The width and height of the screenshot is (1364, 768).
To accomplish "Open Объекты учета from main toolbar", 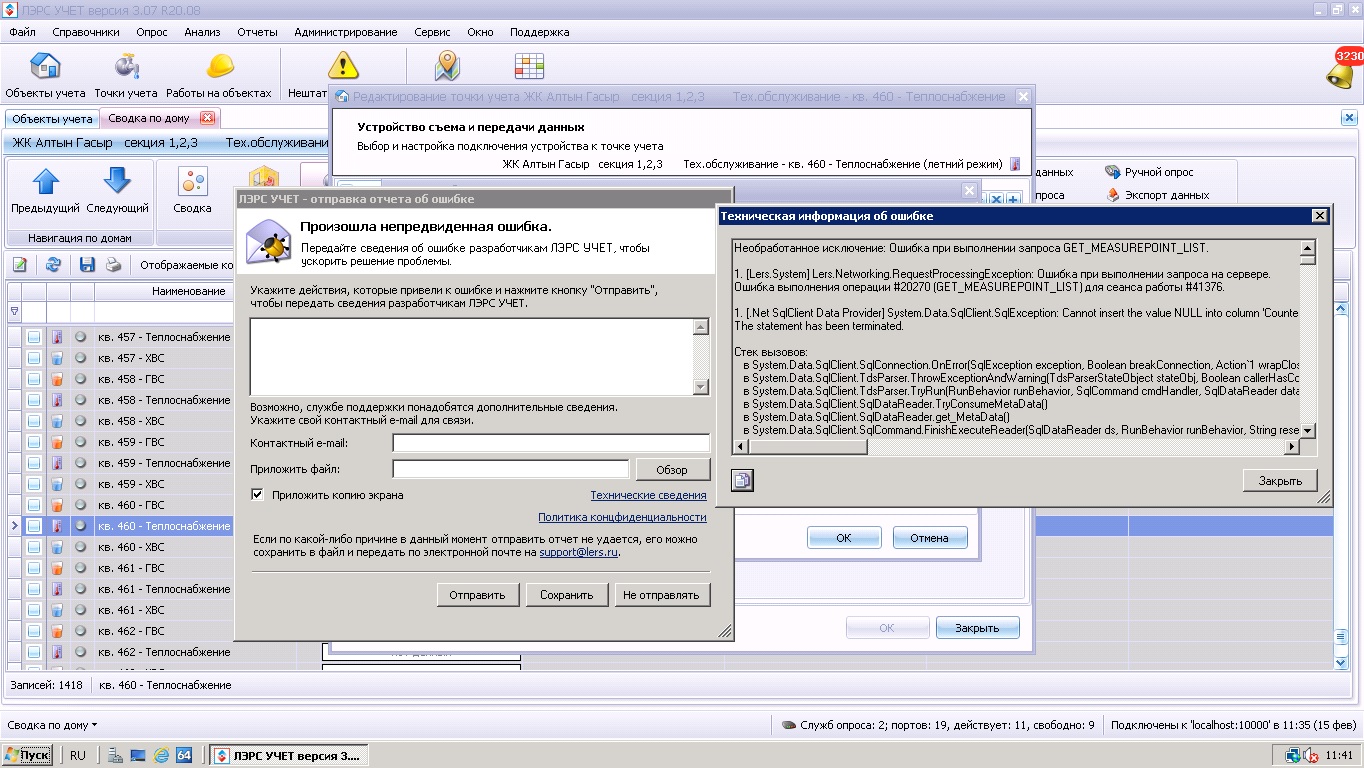I will point(45,76).
